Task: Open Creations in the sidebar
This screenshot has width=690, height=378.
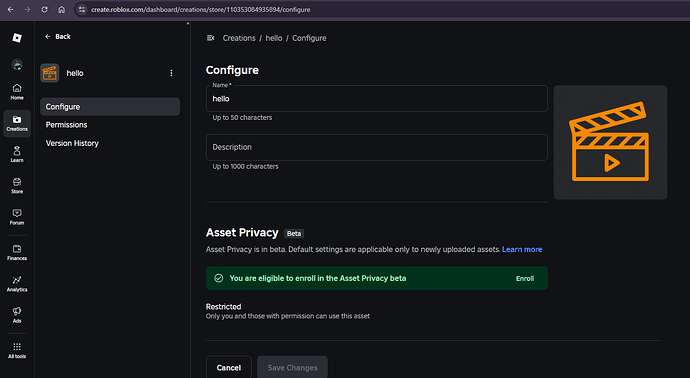Action: pos(17,123)
